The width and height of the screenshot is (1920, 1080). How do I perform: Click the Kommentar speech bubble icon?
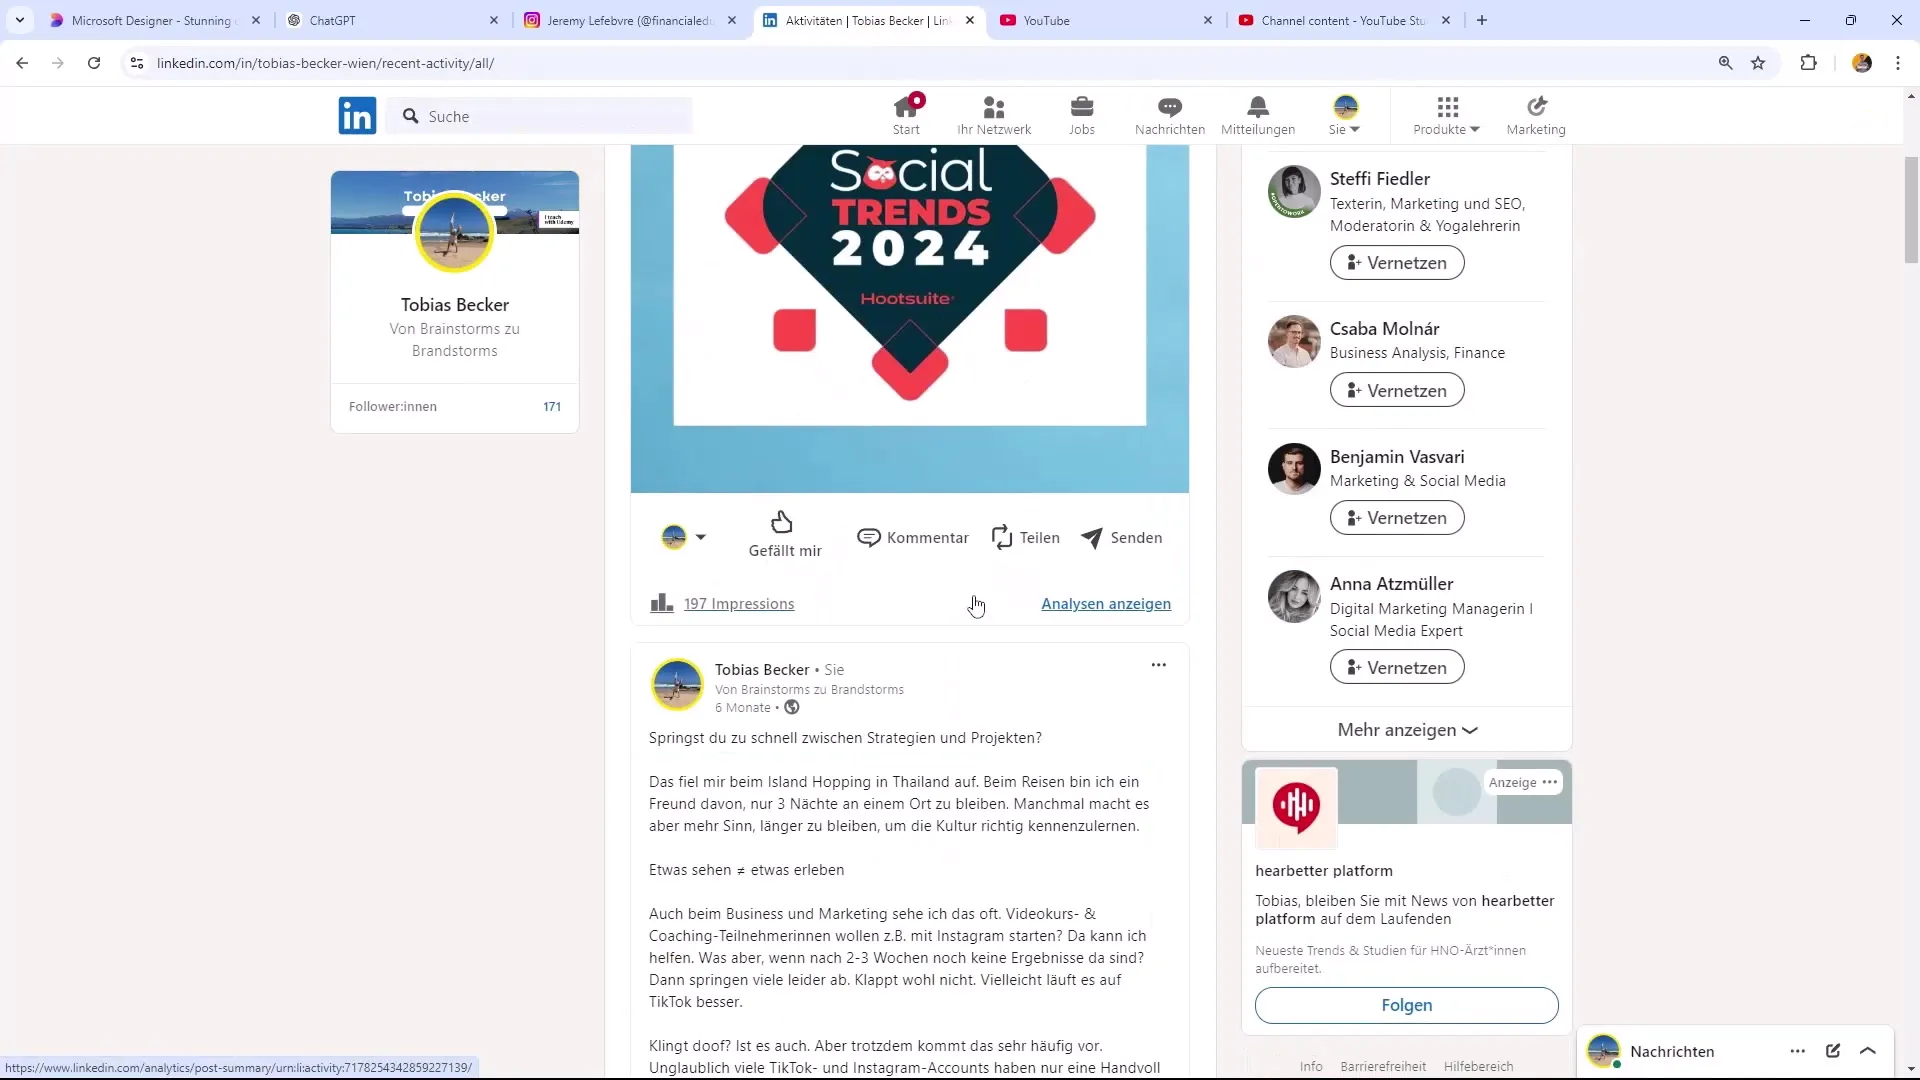pyautogui.click(x=869, y=537)
